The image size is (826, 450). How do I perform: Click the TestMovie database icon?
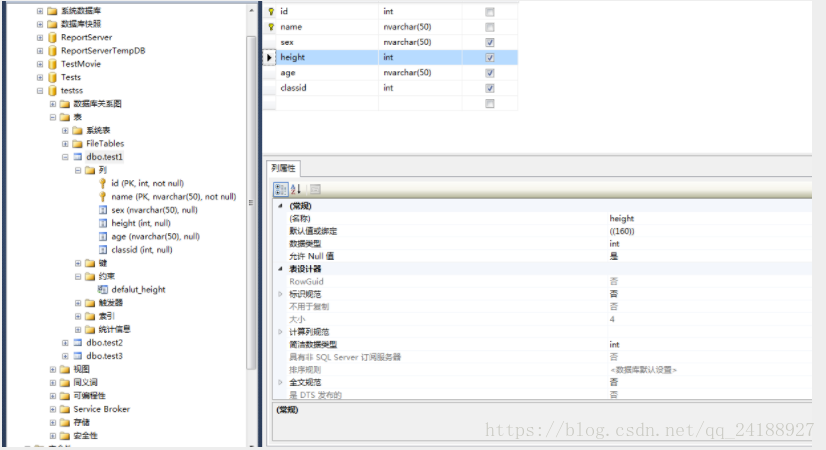(52, 64)
